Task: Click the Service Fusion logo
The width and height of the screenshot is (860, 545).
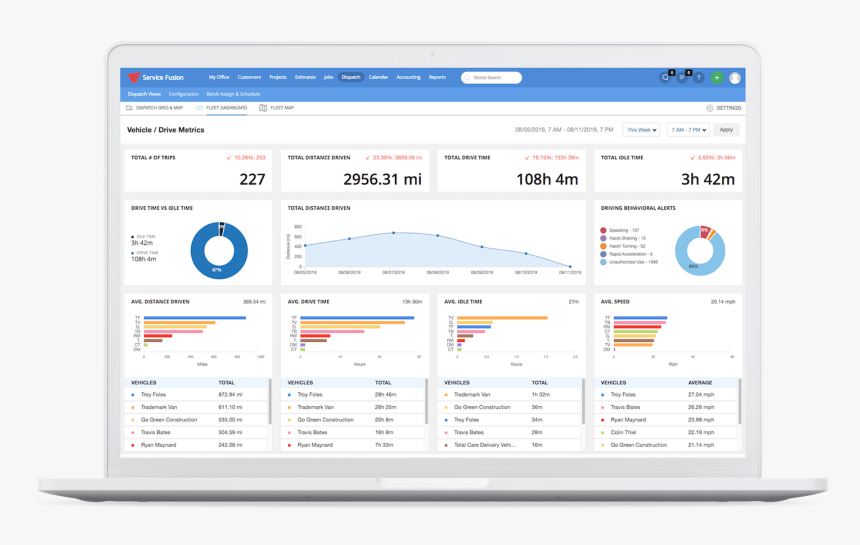Action: pyautogui.click(x=155, y=77)
